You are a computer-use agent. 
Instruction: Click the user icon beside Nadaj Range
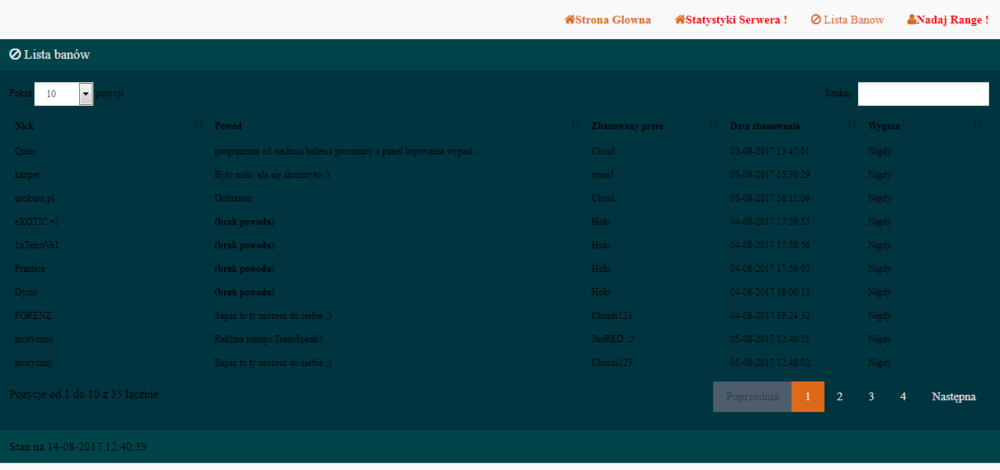(x=911, y=19)
